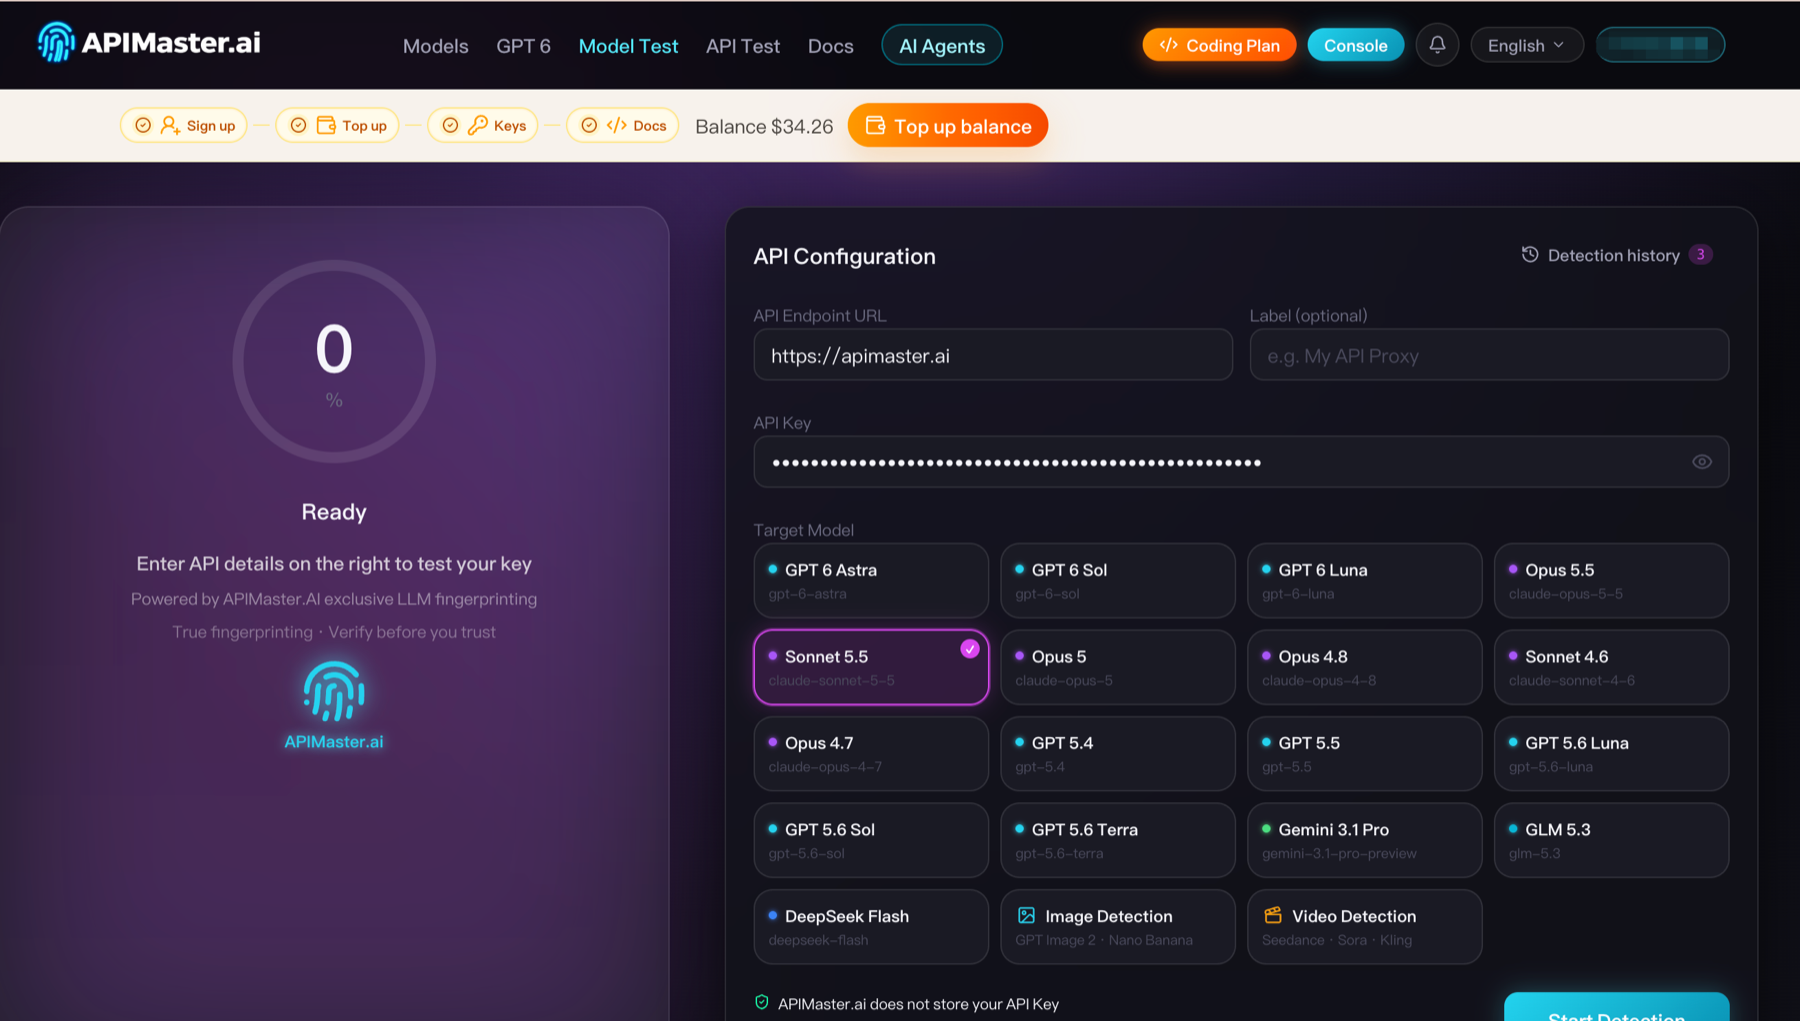Viewport: 1800px width, 1021px height.
Task: Open the English language dropdown
Action: (1527, 45)
